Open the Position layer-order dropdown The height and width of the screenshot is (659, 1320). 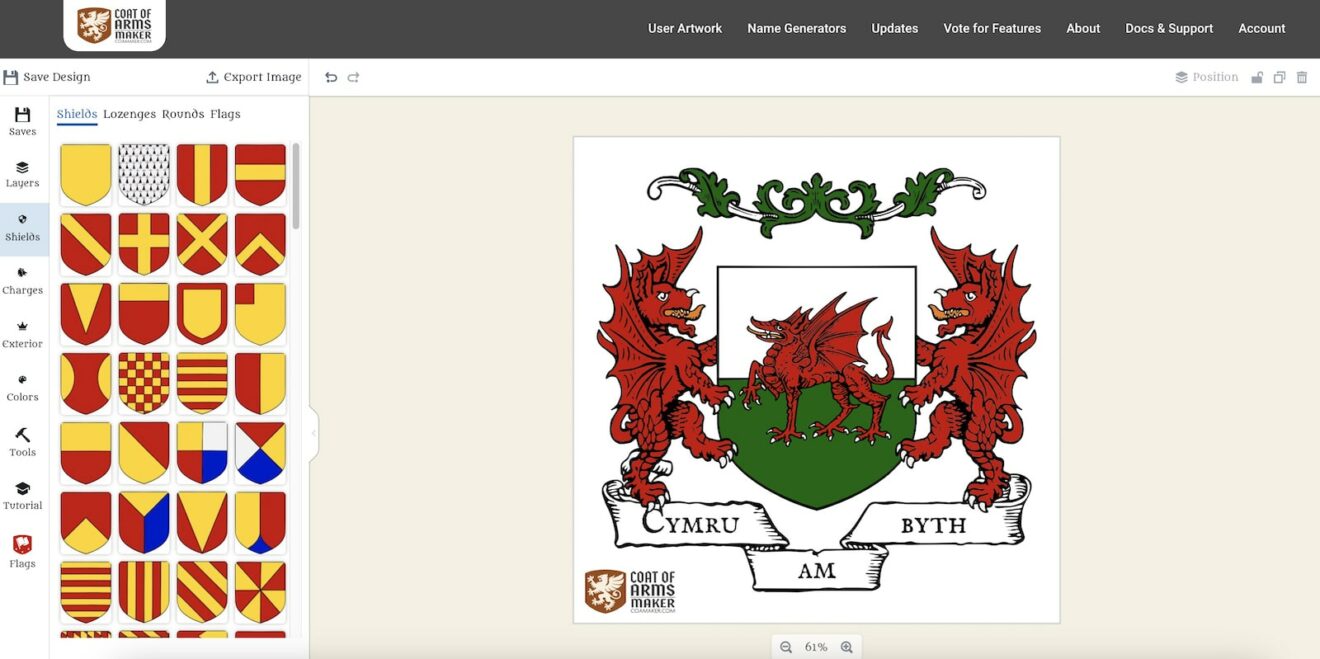1207,76
